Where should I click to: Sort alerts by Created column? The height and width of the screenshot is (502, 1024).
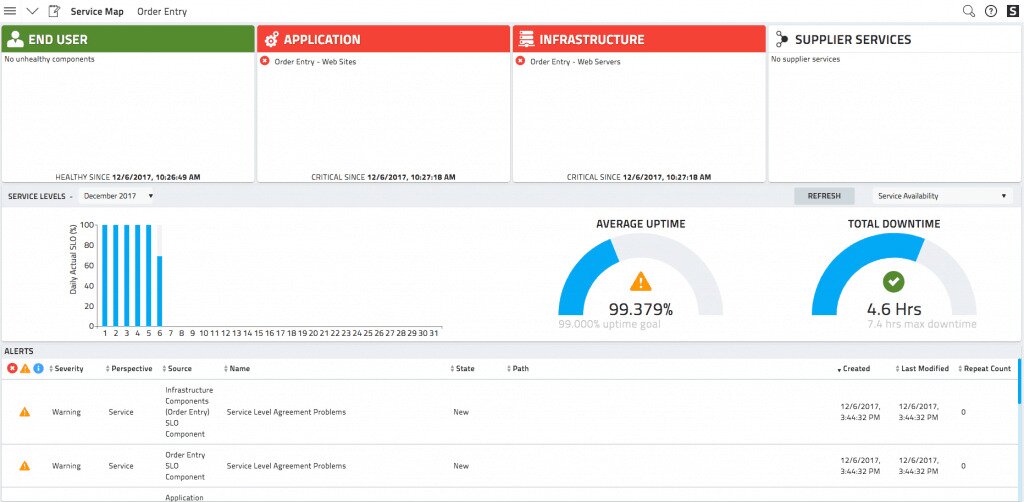click(x=854, y=369)
